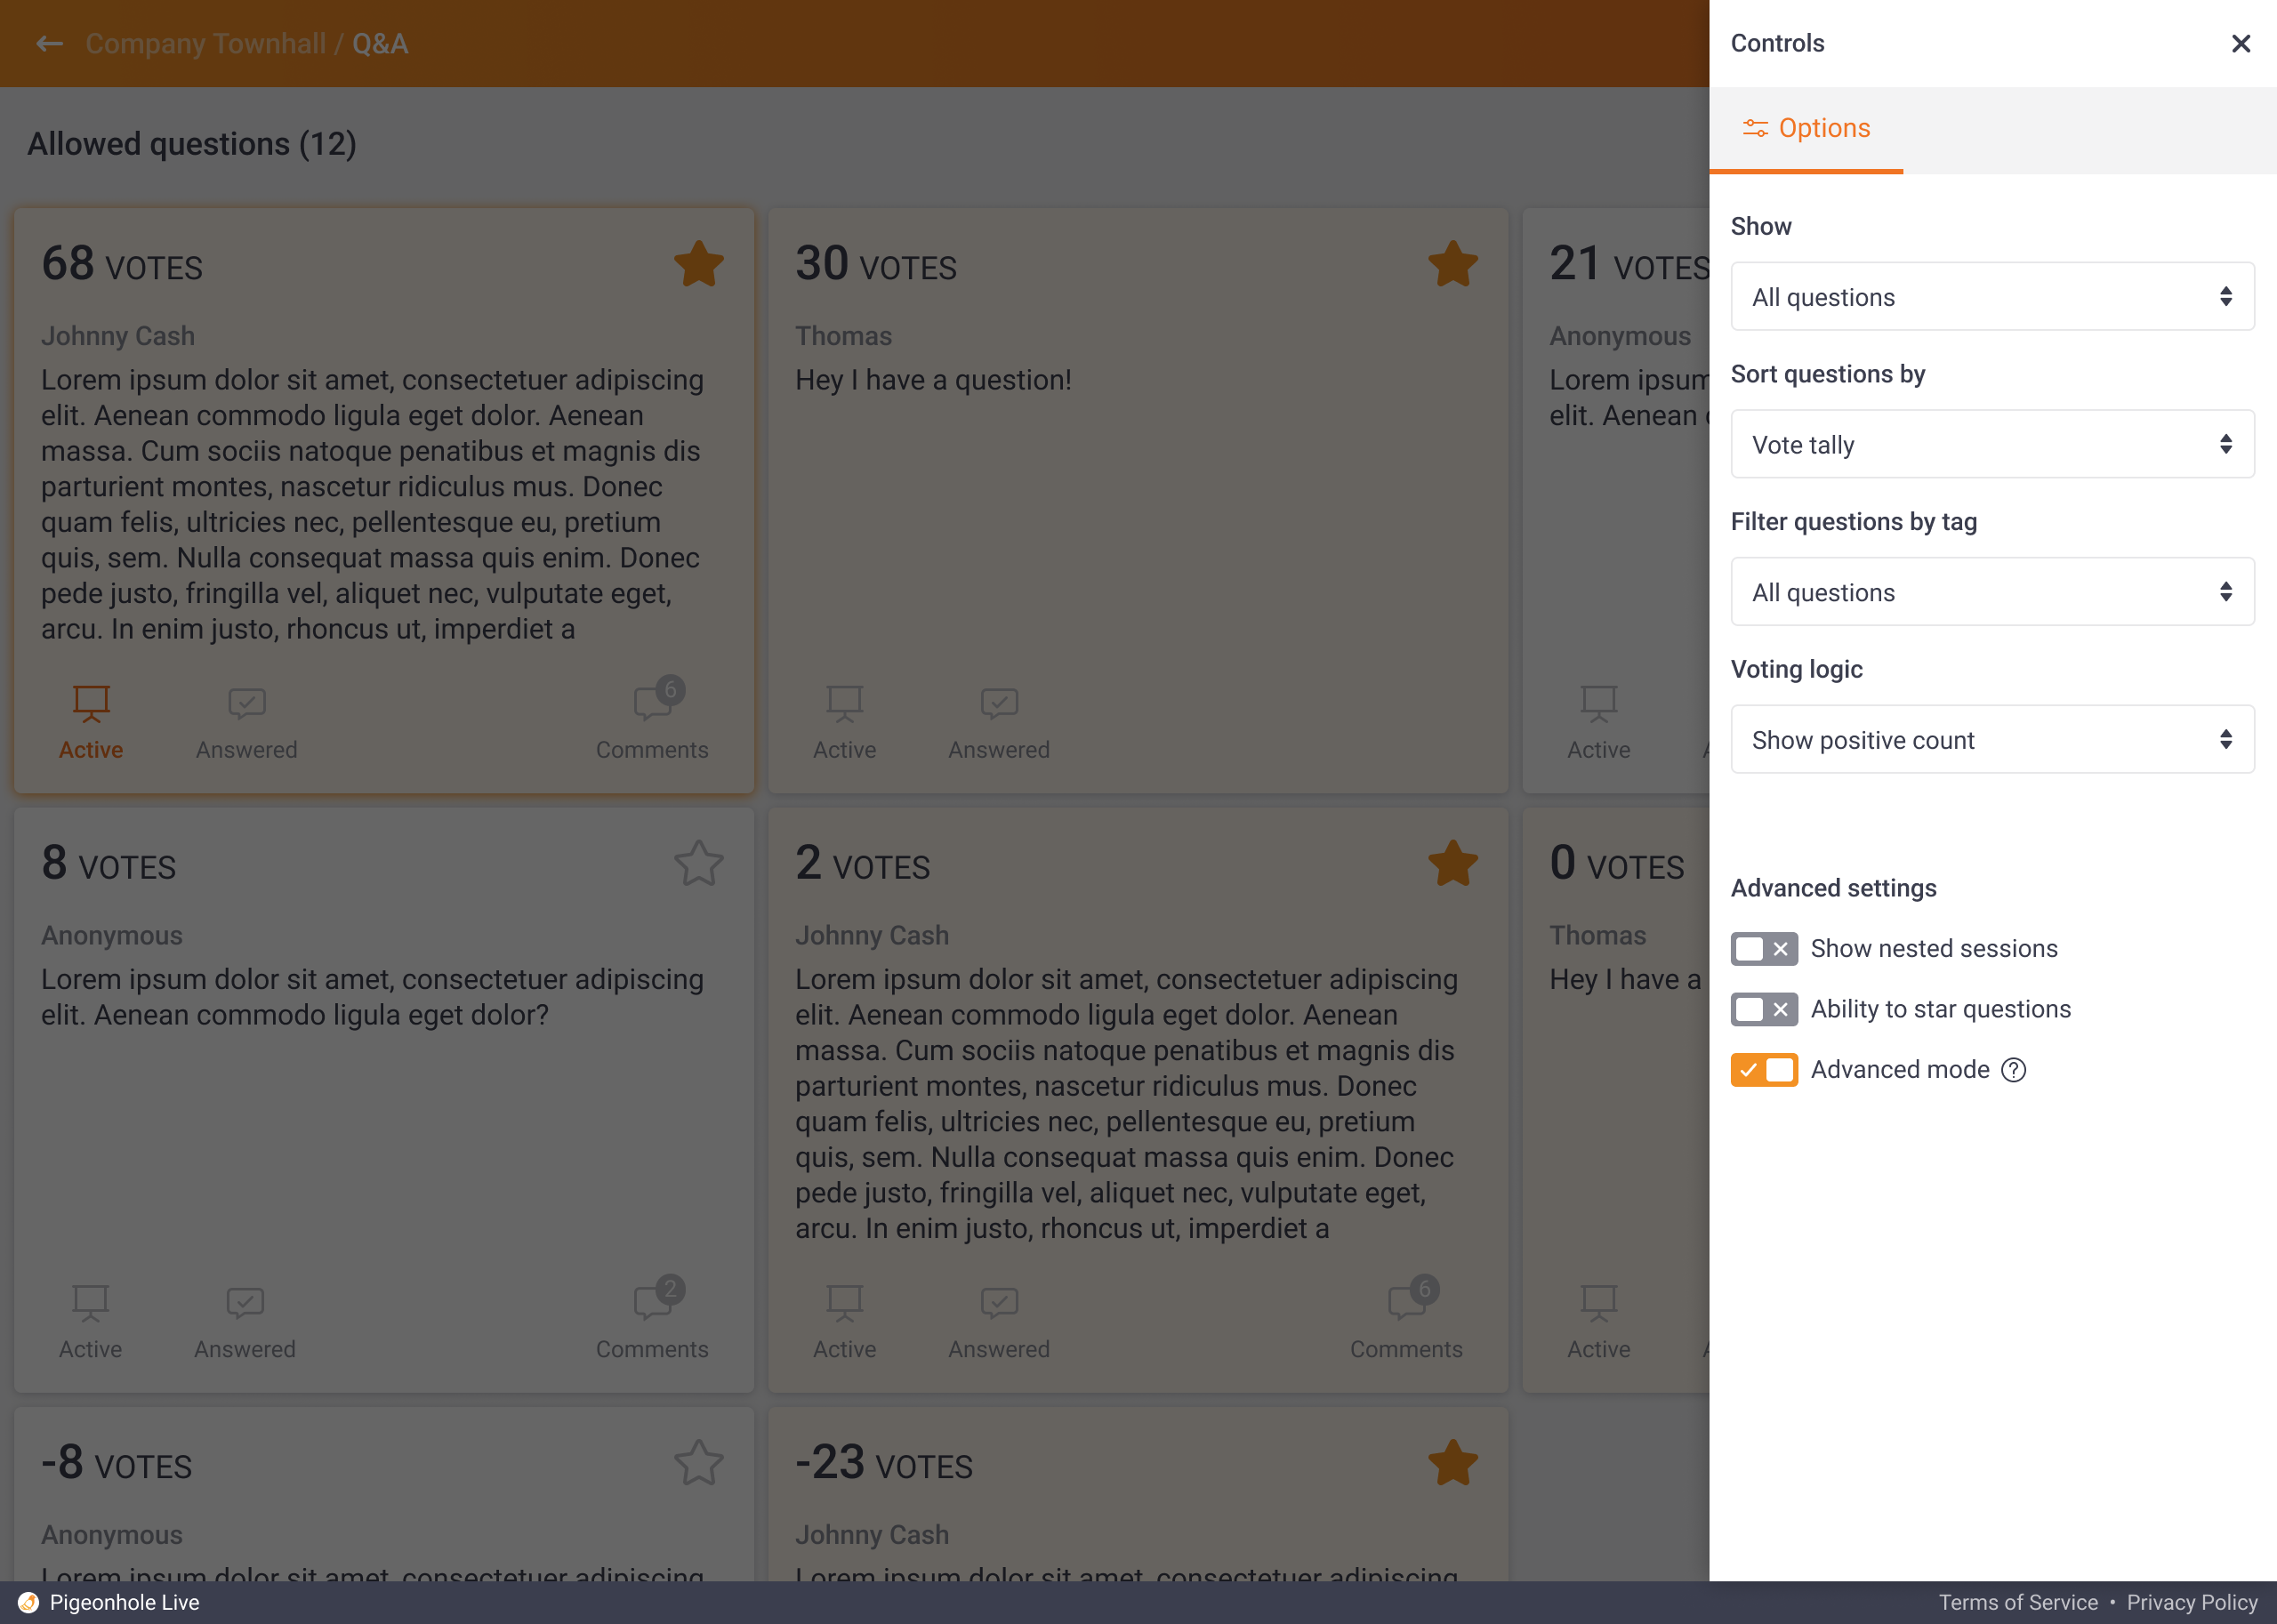Mark the 30 votes question Answered
This screenshot has height=1624, width=2277.
(999, 723)
